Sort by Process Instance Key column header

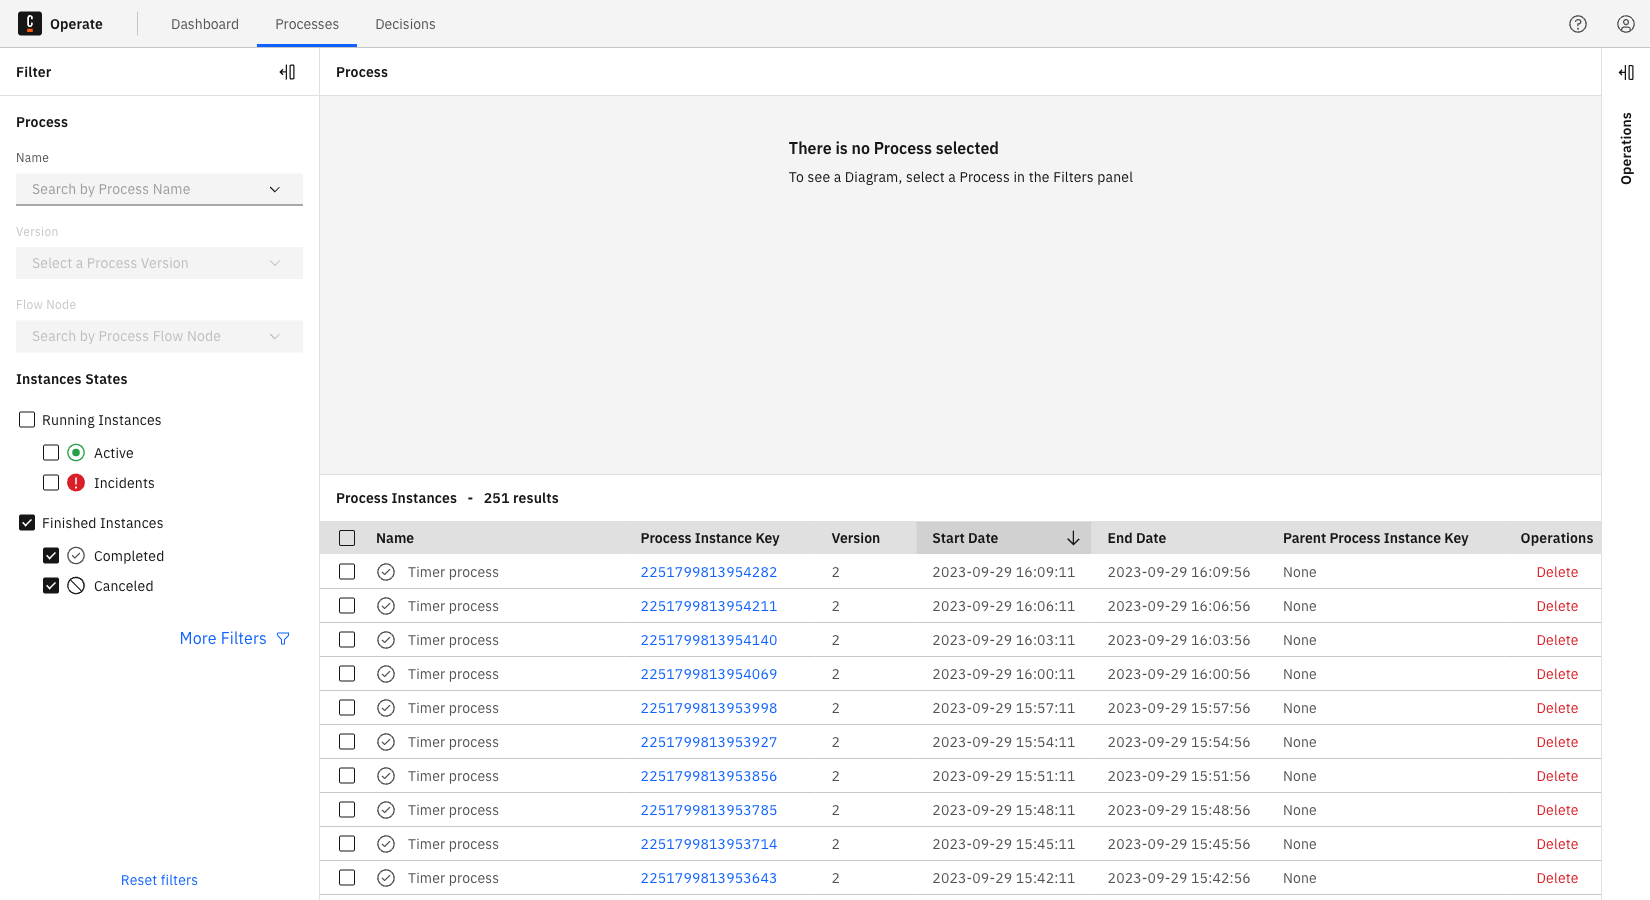(x=710, y=538)
